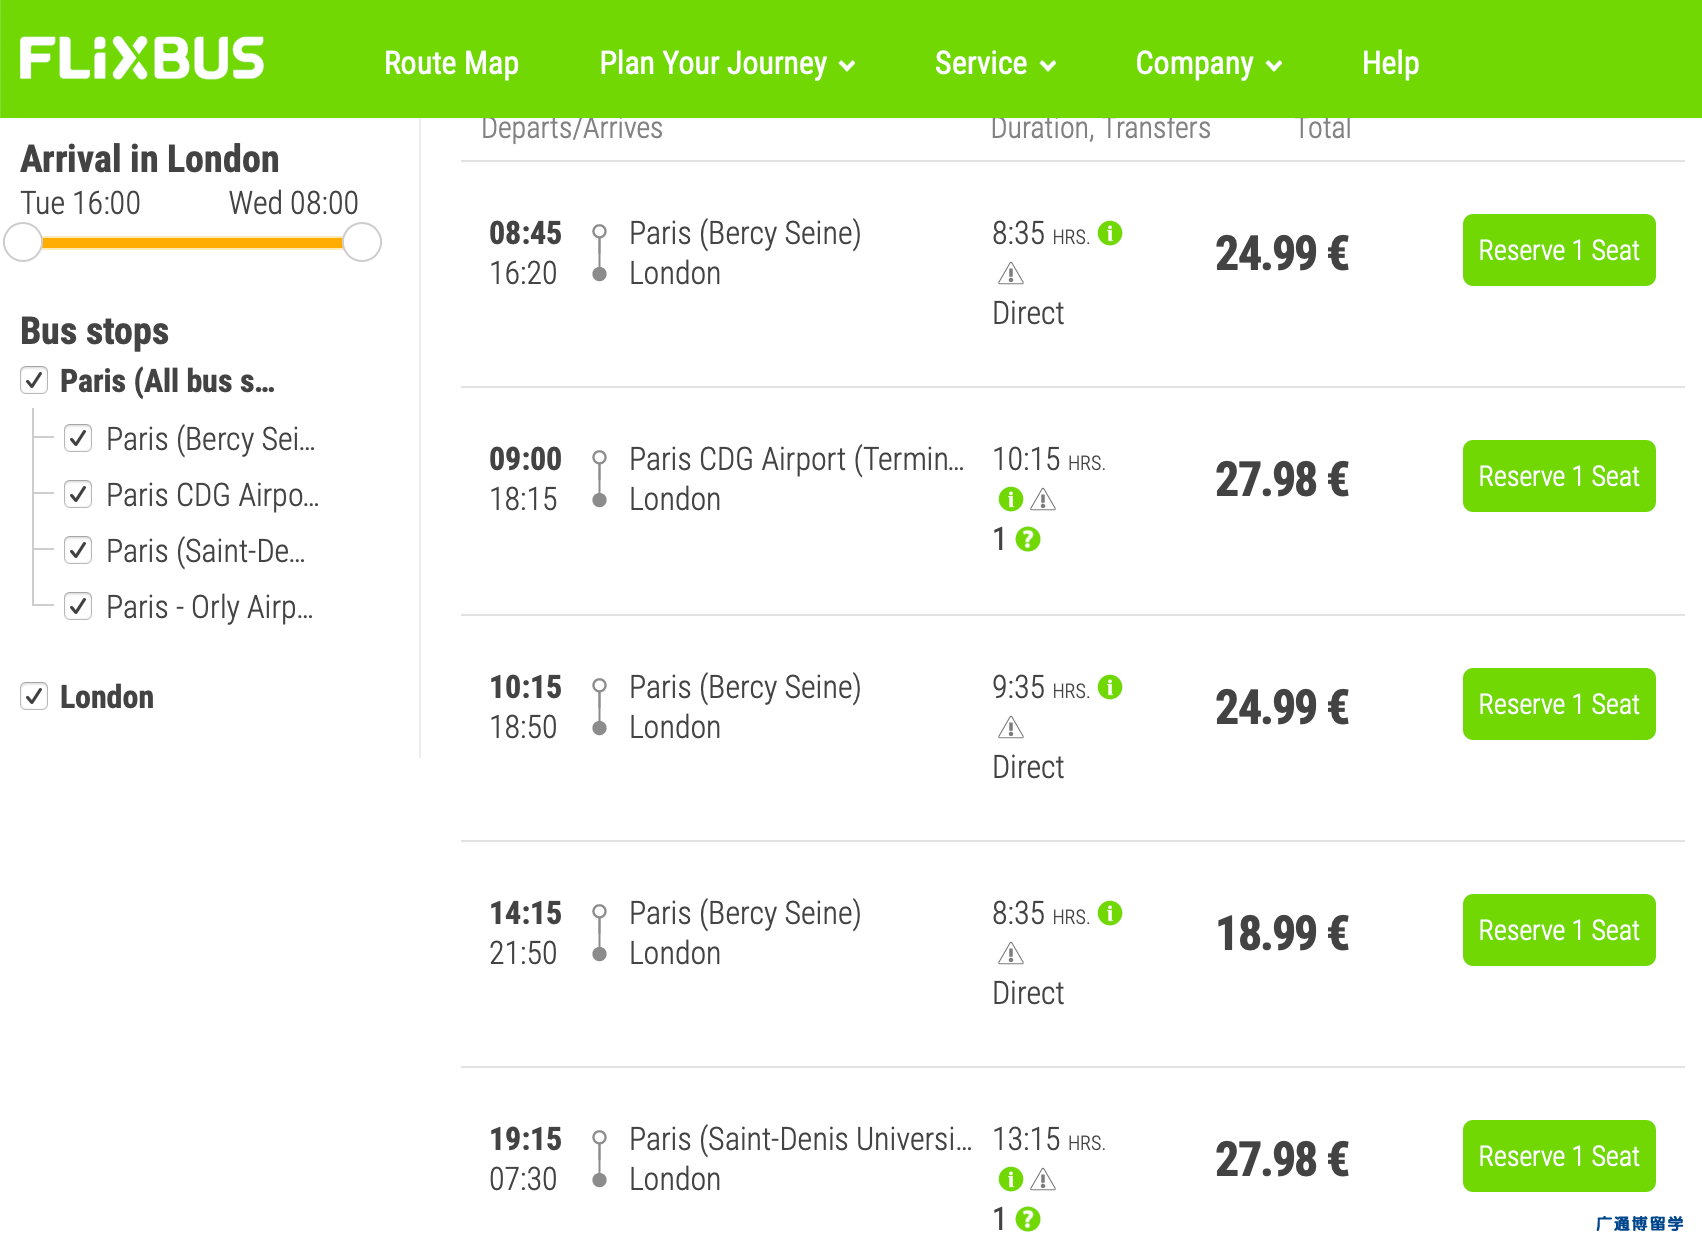Image resolution: width=1702 pixels, height=1246 pixels.
Task: Uncheck Paris - Orly Airport stop
Action: [78, 607]
